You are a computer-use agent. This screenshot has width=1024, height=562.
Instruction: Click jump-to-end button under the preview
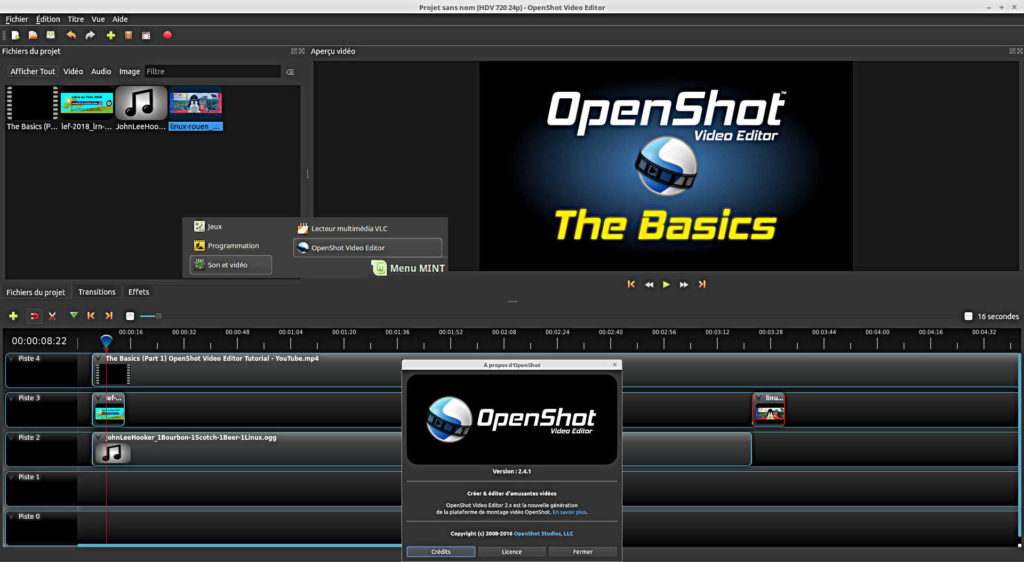702,285
